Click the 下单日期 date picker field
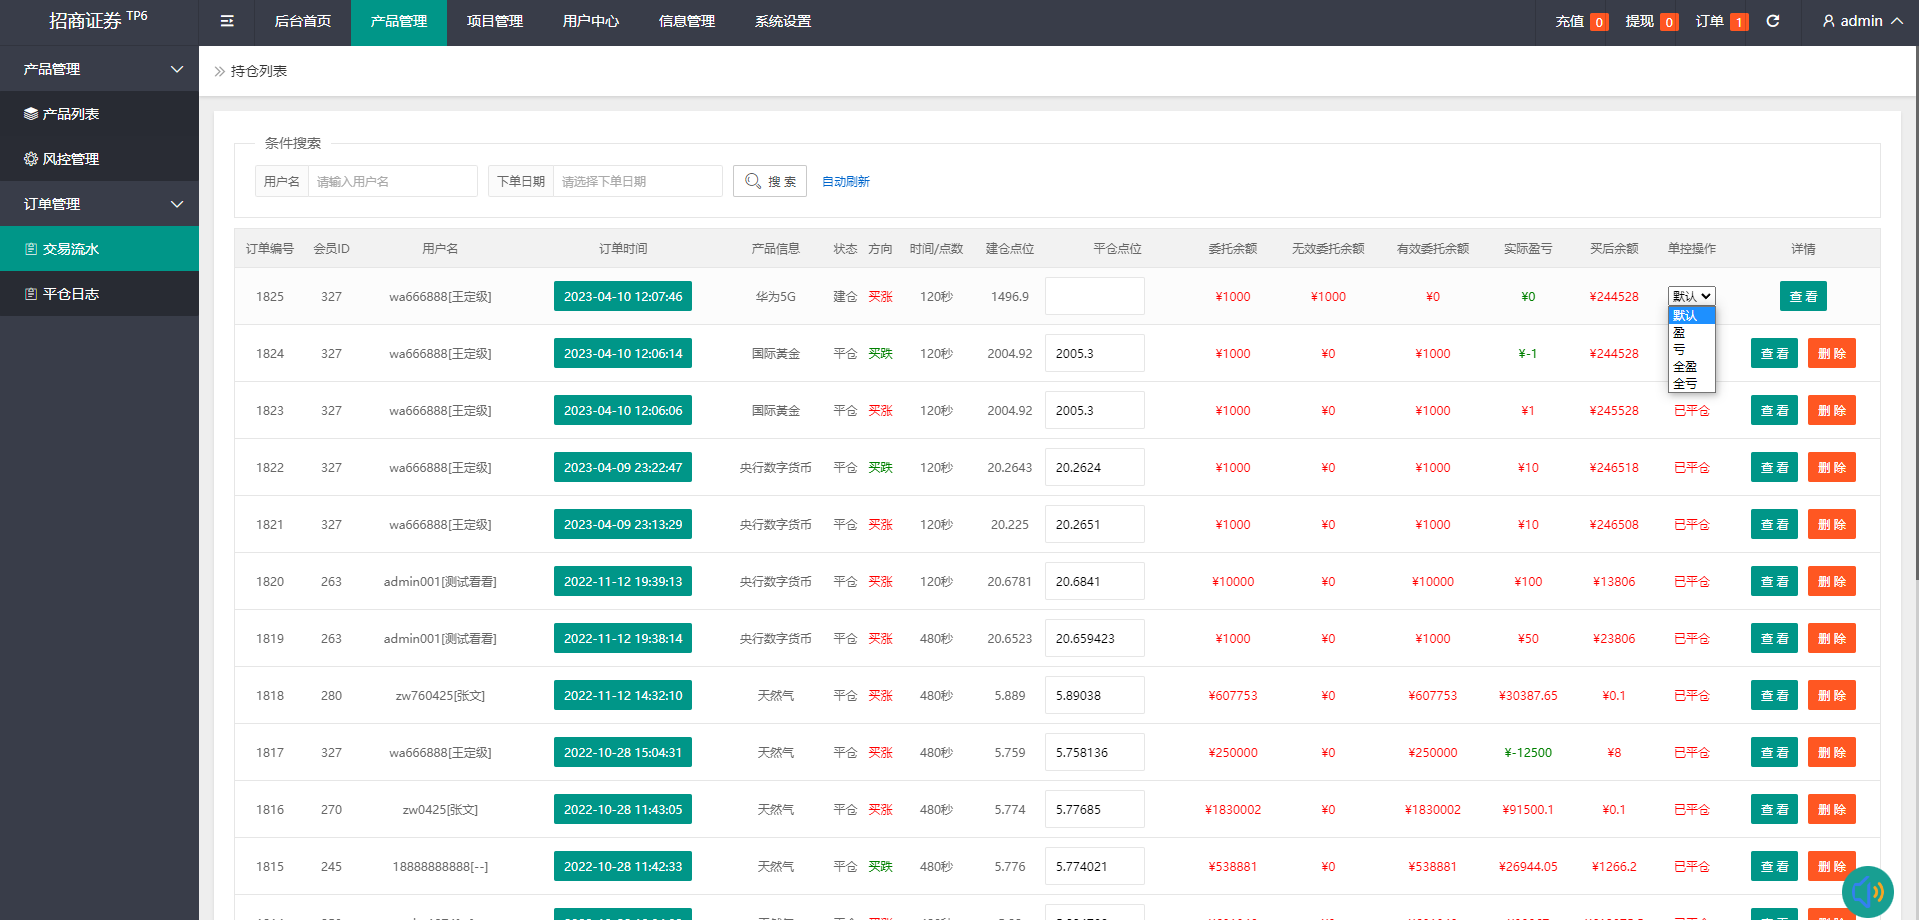Screen dimensions: 1919x920 coord(636,181)
